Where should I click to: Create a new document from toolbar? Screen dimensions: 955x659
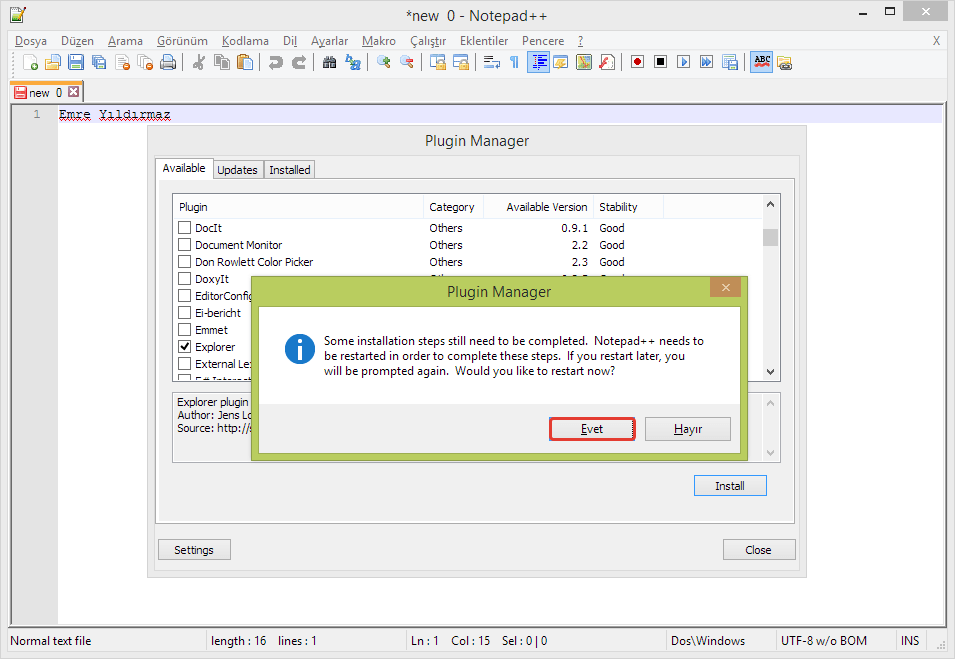(x=30, y=62)
